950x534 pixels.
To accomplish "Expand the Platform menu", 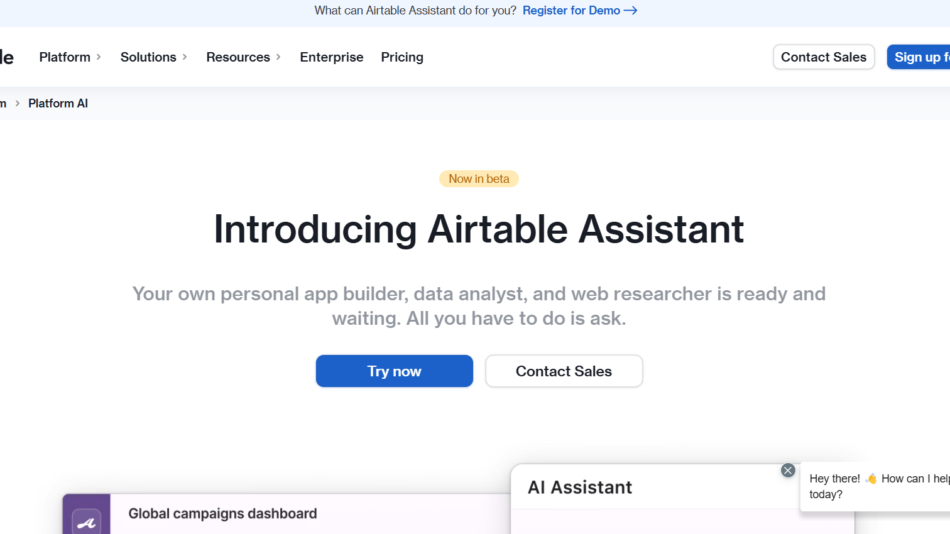I will [x=70, y=57].
